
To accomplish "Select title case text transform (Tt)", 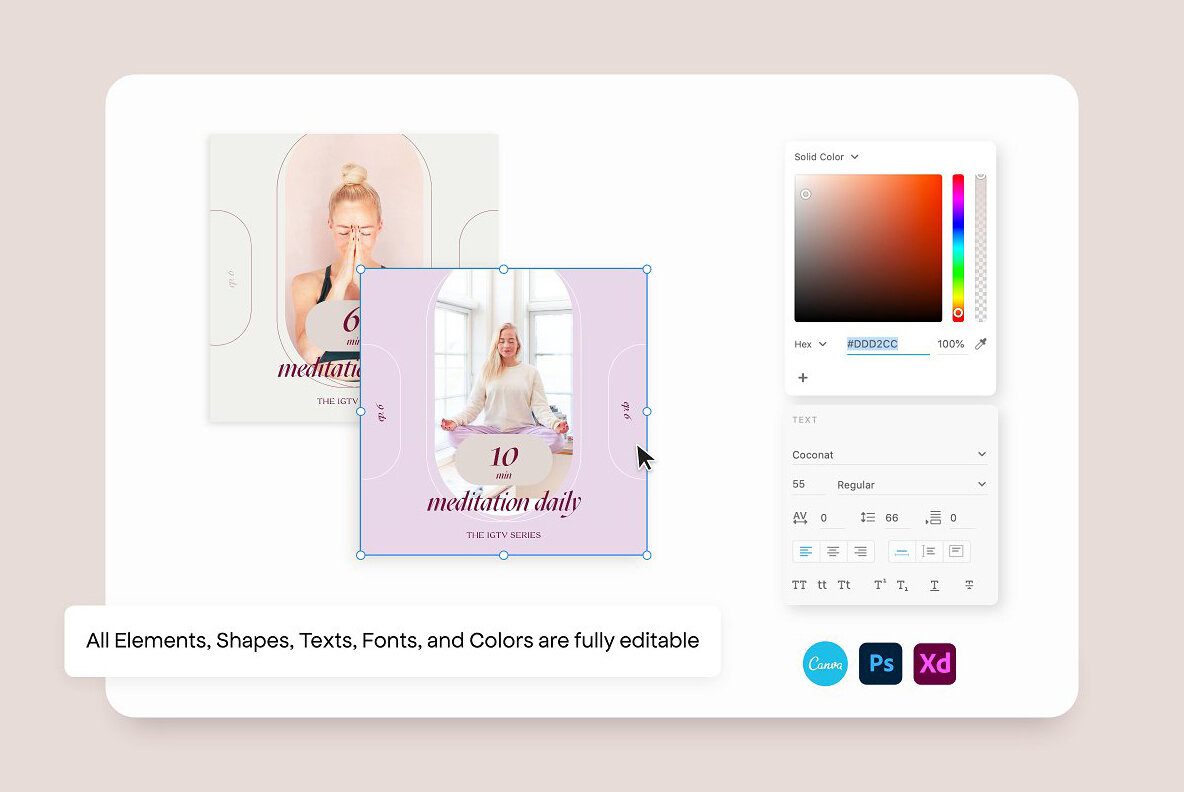I will point(844,584).
